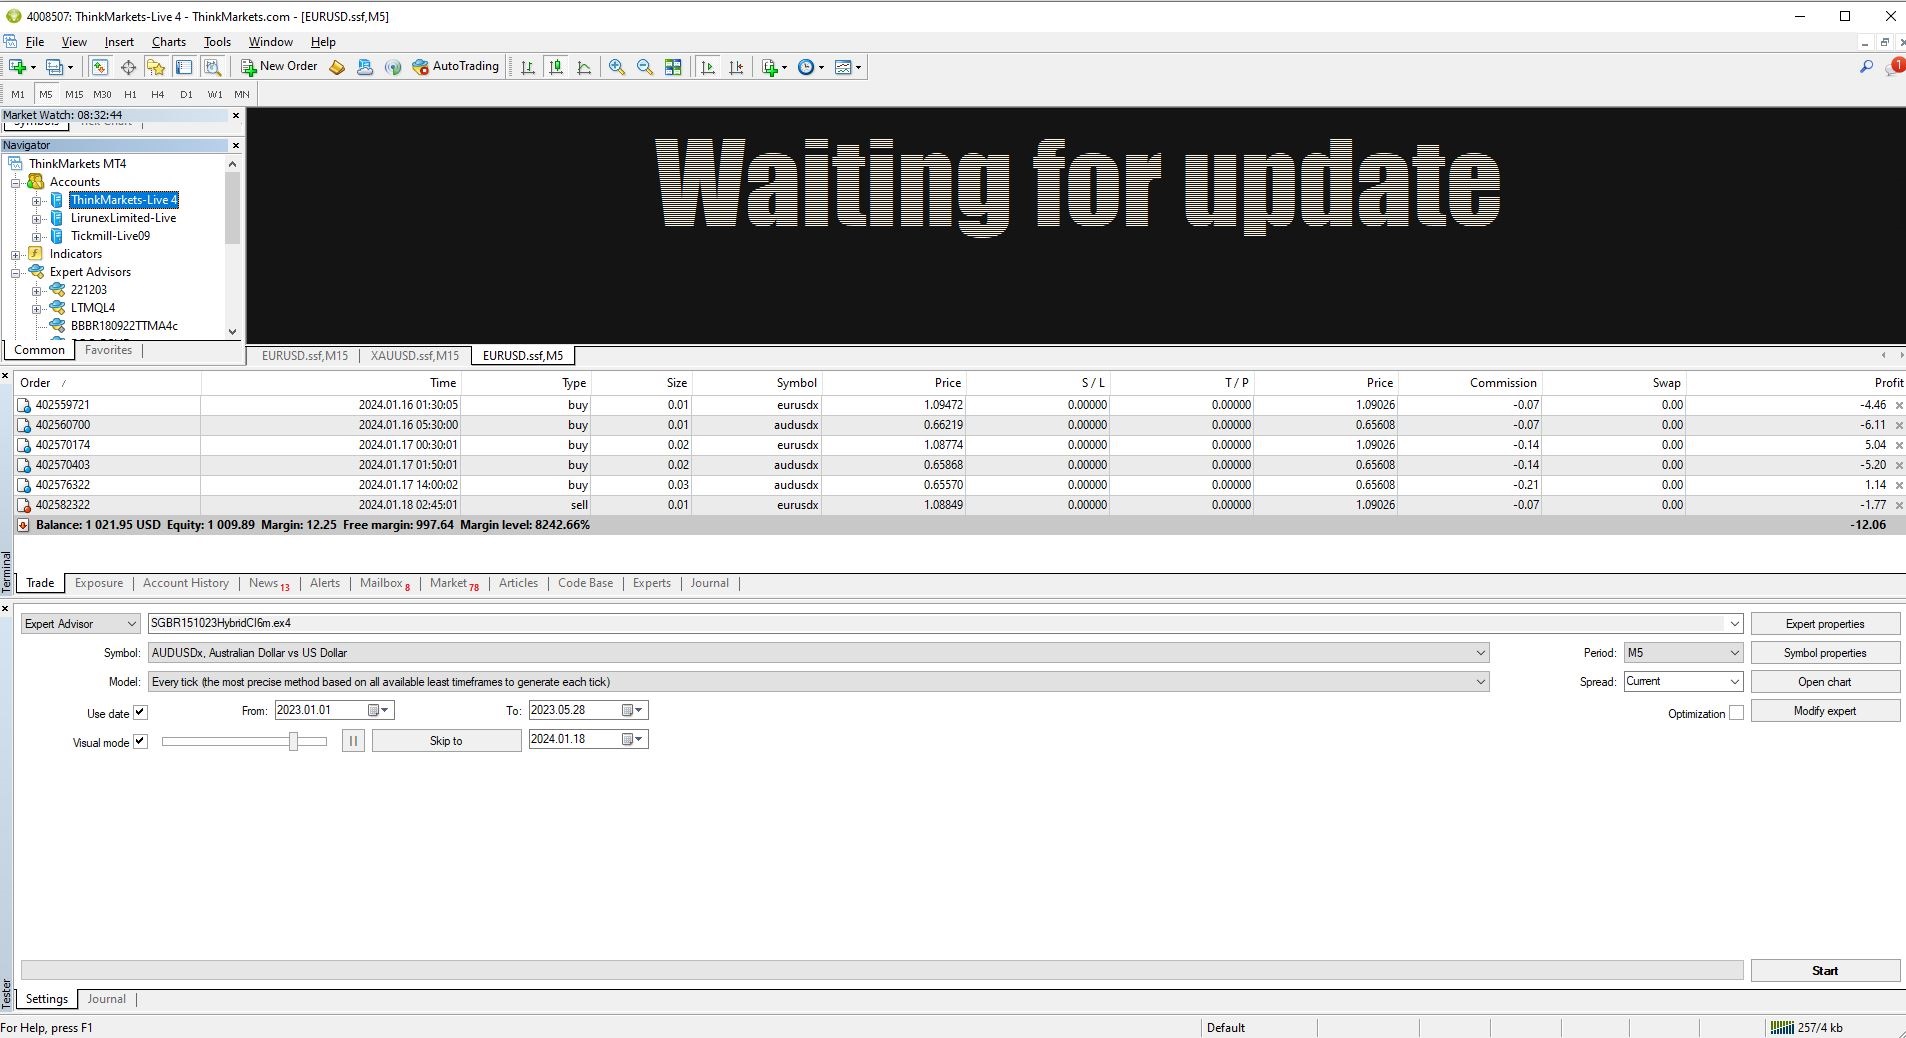Viewport: 1906px width, 1038px height.
Task: Click the bar chart type icon
Action: [527, 67]
